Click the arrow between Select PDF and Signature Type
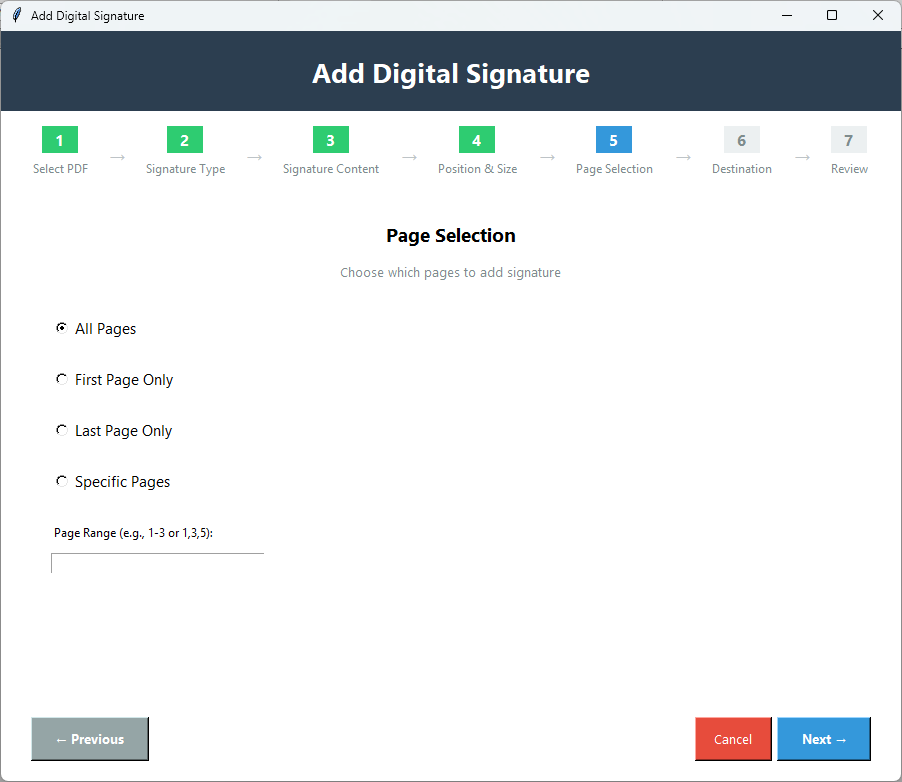This screenshot has height=782, width=902. tap(117, 157)
